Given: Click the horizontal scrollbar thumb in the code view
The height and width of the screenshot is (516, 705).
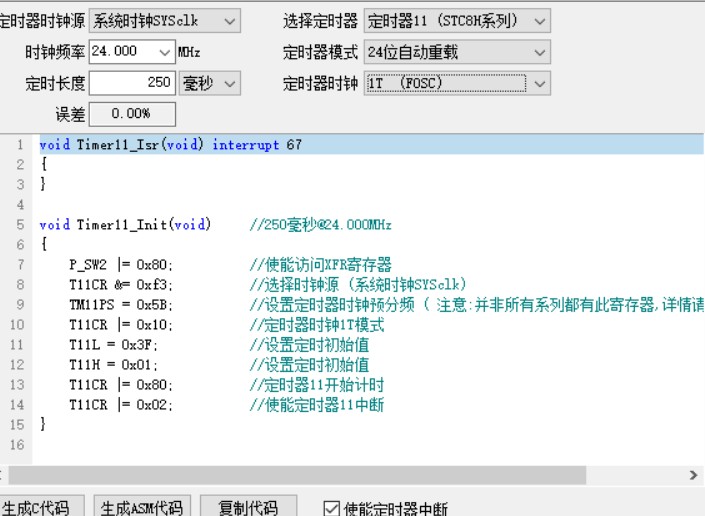Looking at the screenshot, I should click(x=297, y=475).
